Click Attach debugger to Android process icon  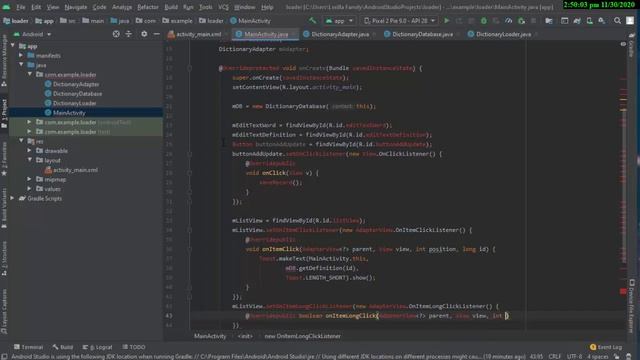click(521, 21)
